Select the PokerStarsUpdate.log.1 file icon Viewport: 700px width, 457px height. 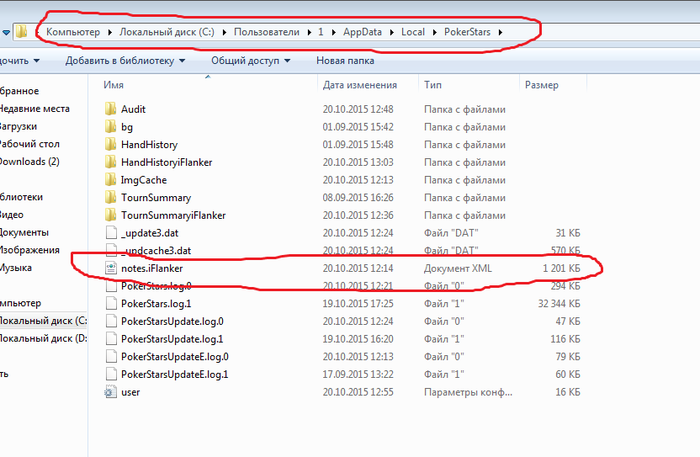coord(111,339)
